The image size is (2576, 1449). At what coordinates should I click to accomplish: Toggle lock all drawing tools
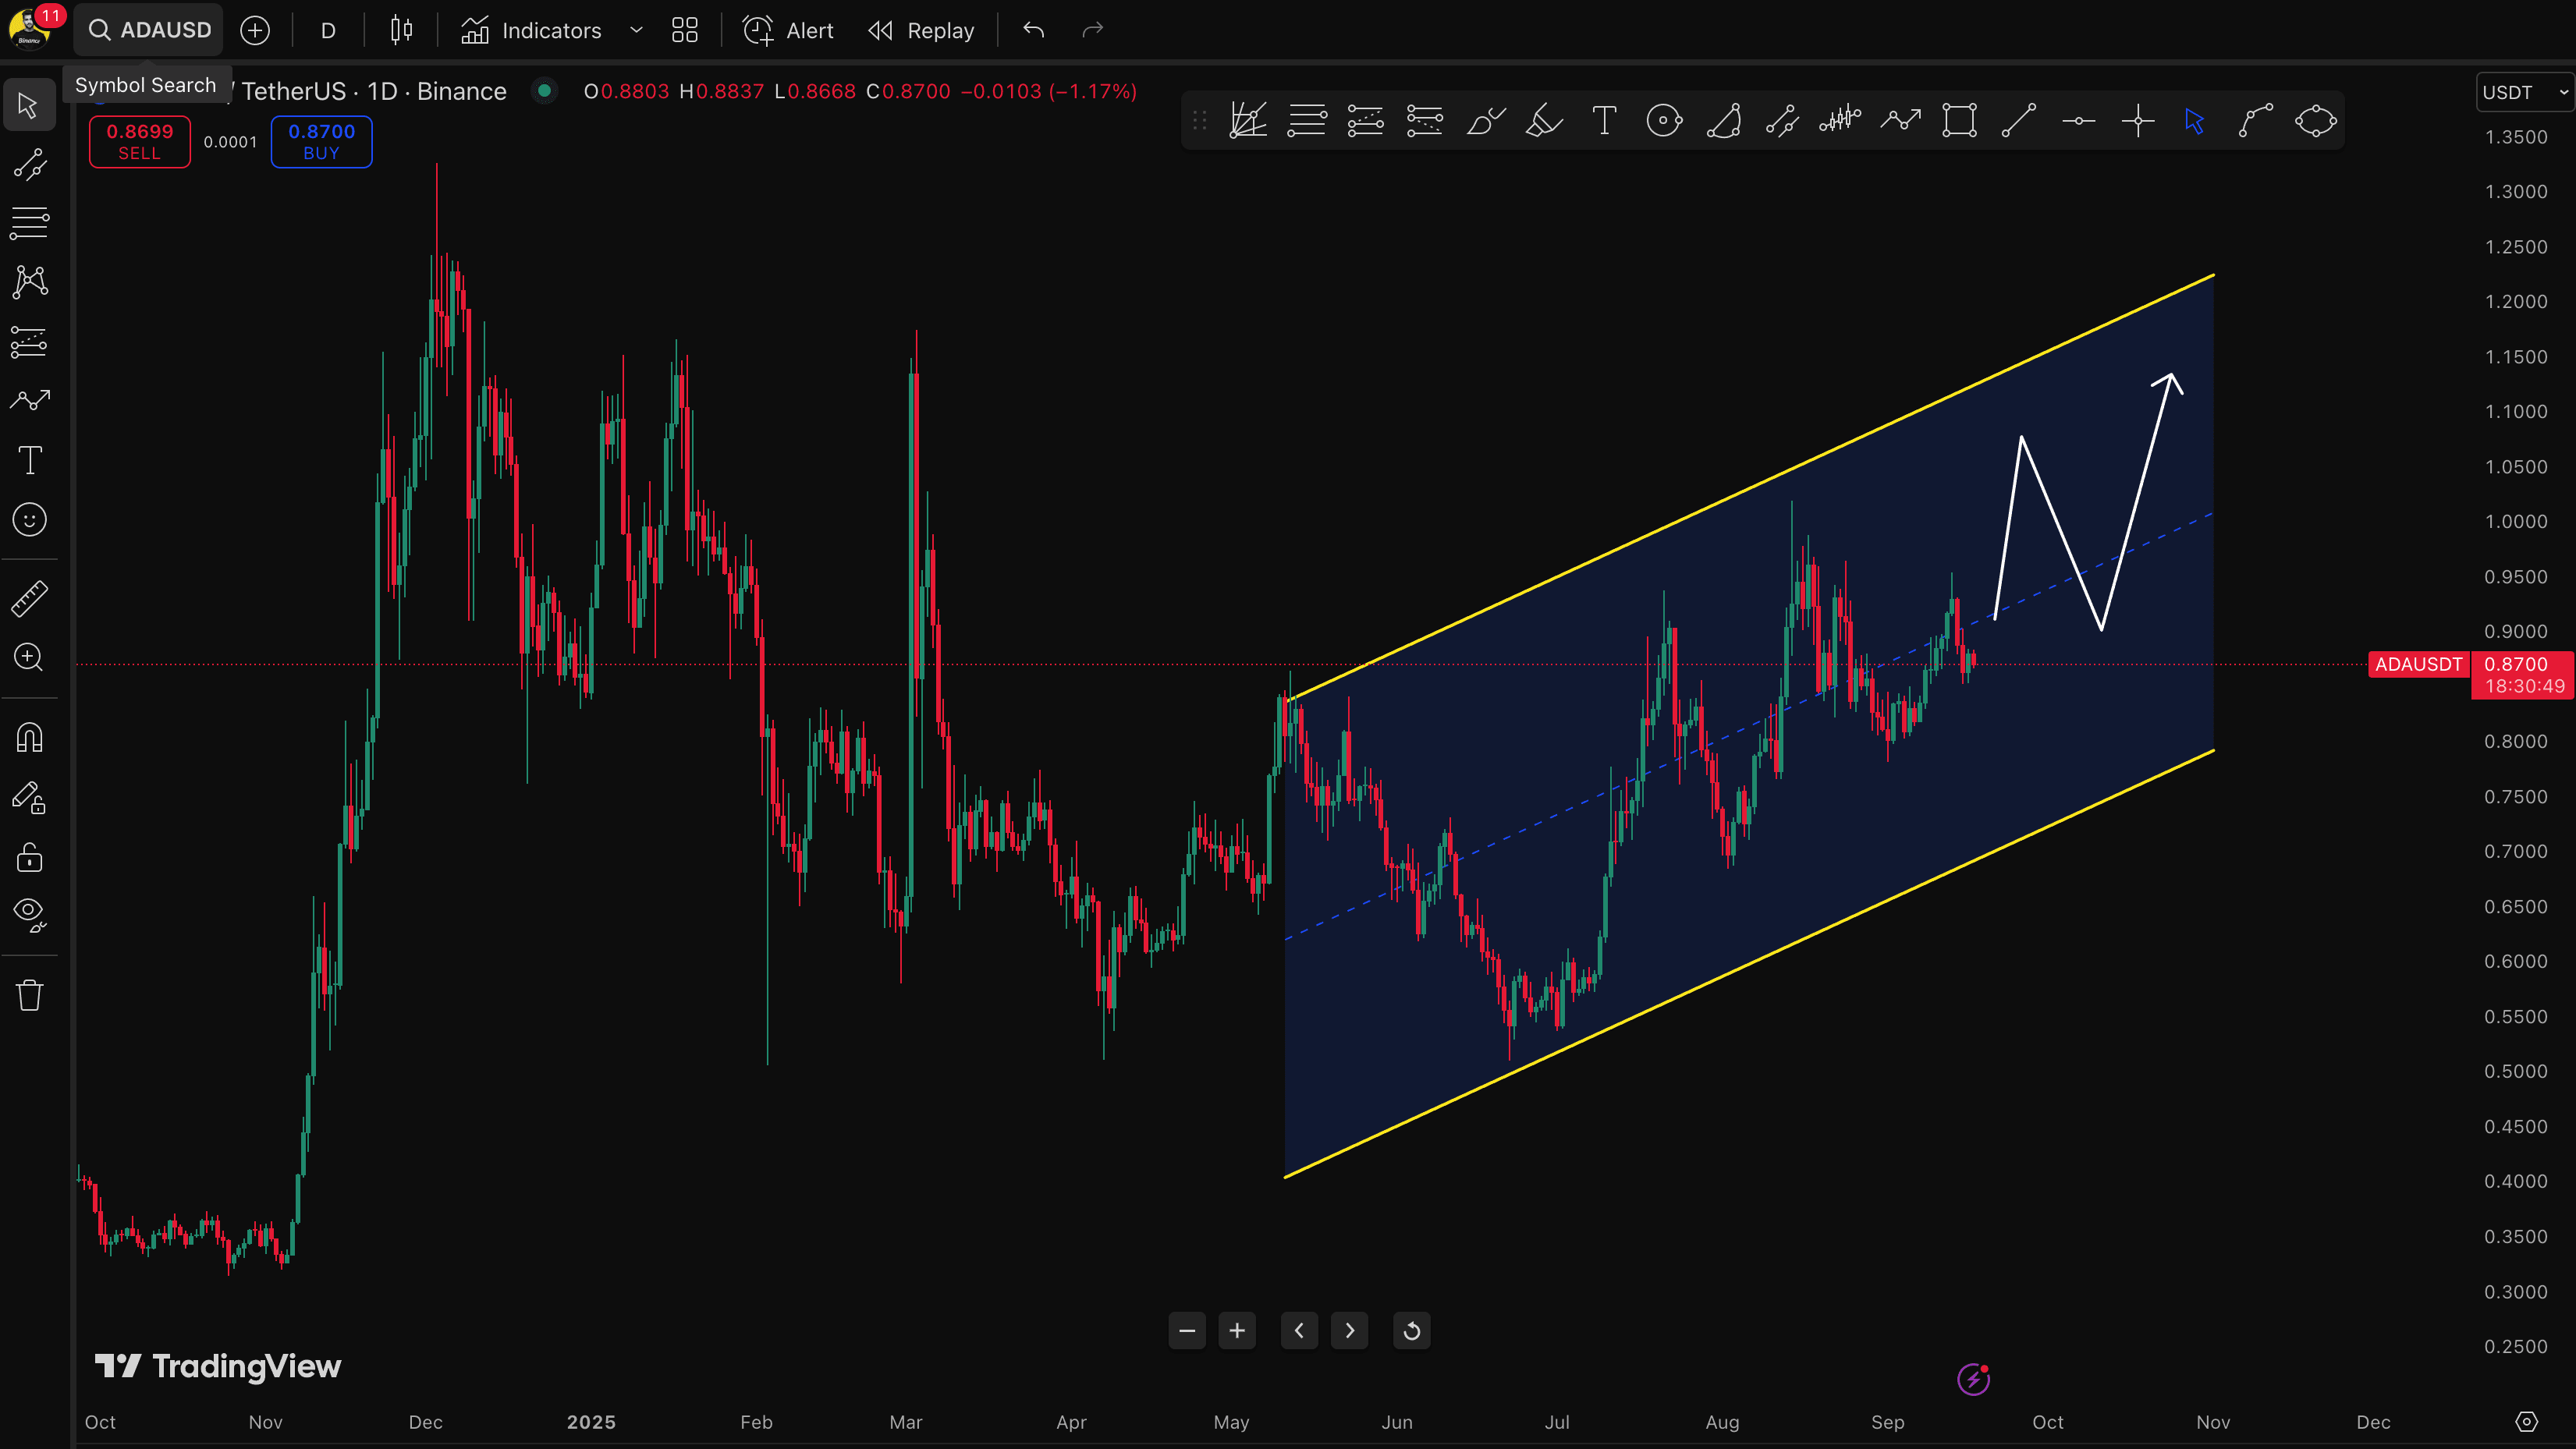click(x=29, y=857)
